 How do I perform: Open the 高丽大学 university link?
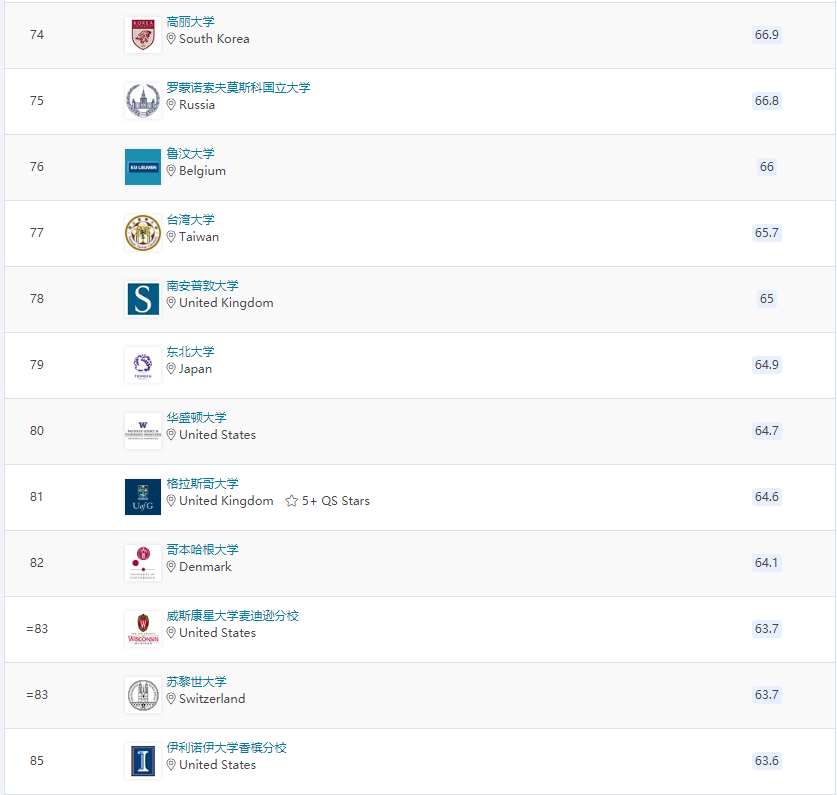(190, 22)
